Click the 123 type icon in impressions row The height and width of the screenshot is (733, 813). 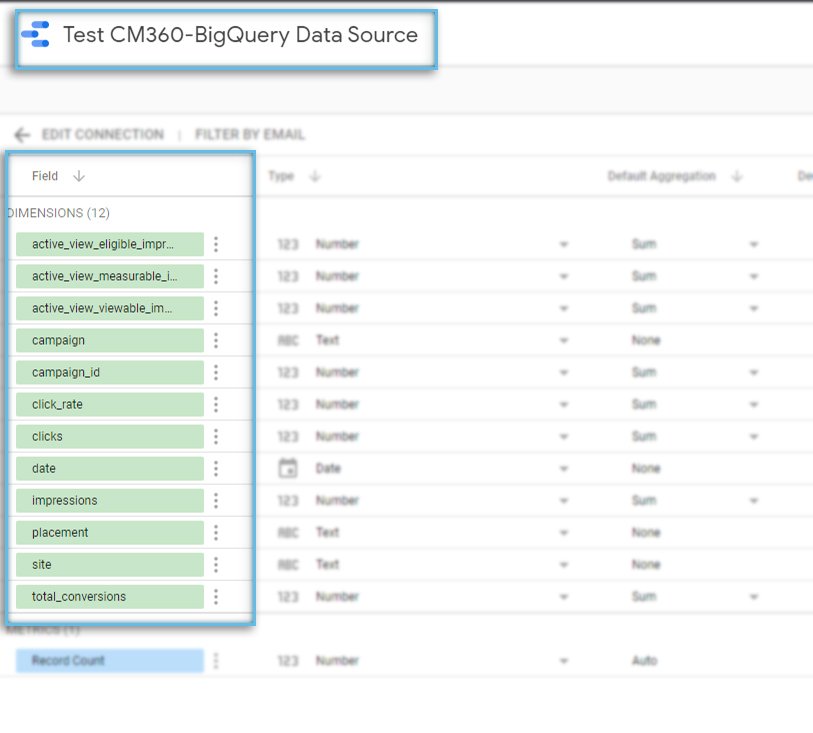pyautogui.click(x=288, y=501)
